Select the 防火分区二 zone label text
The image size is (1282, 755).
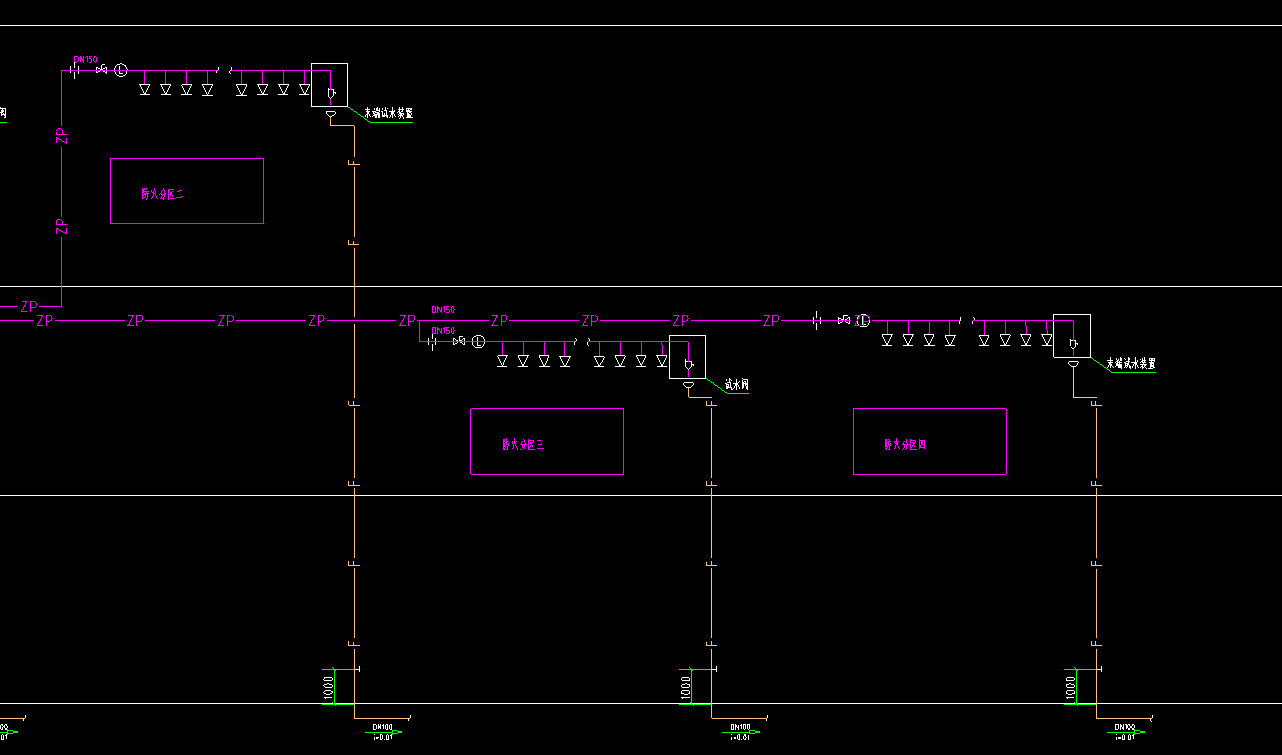coord(162,194)
